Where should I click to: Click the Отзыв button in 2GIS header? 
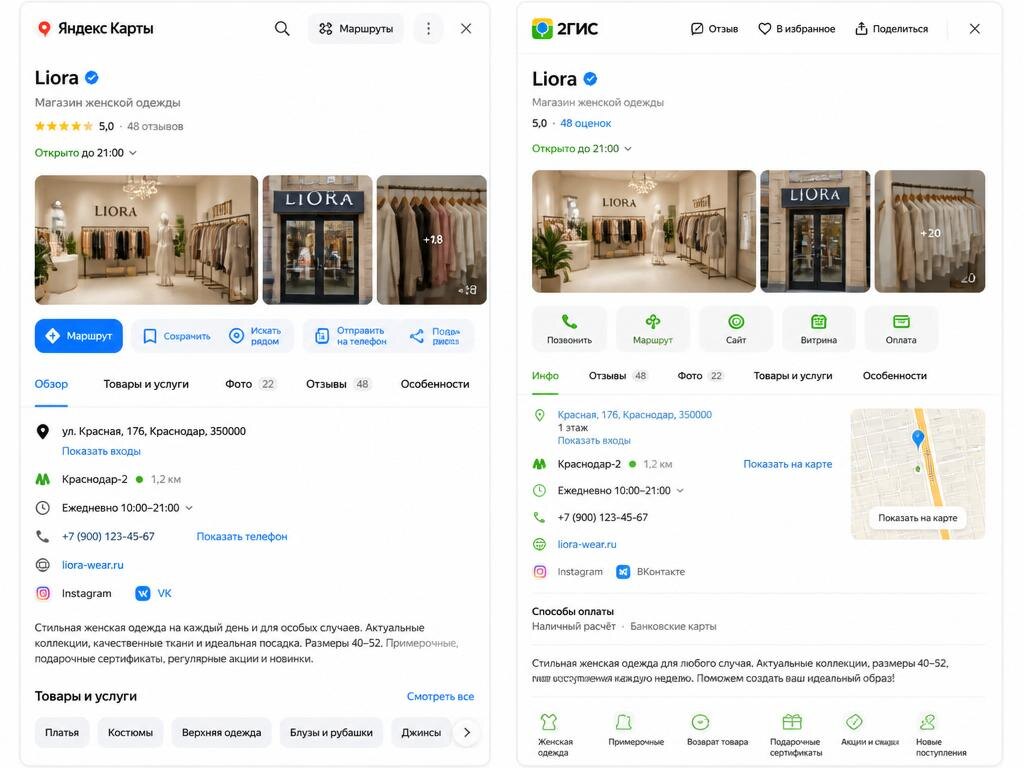(714, 29)
